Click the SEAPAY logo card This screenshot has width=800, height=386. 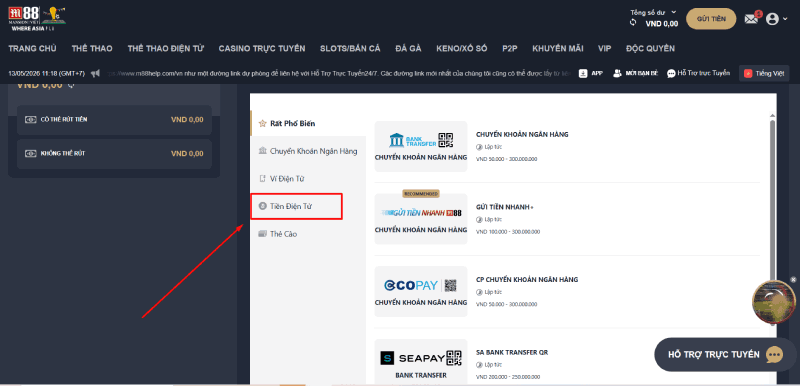(x=421, y=361)
